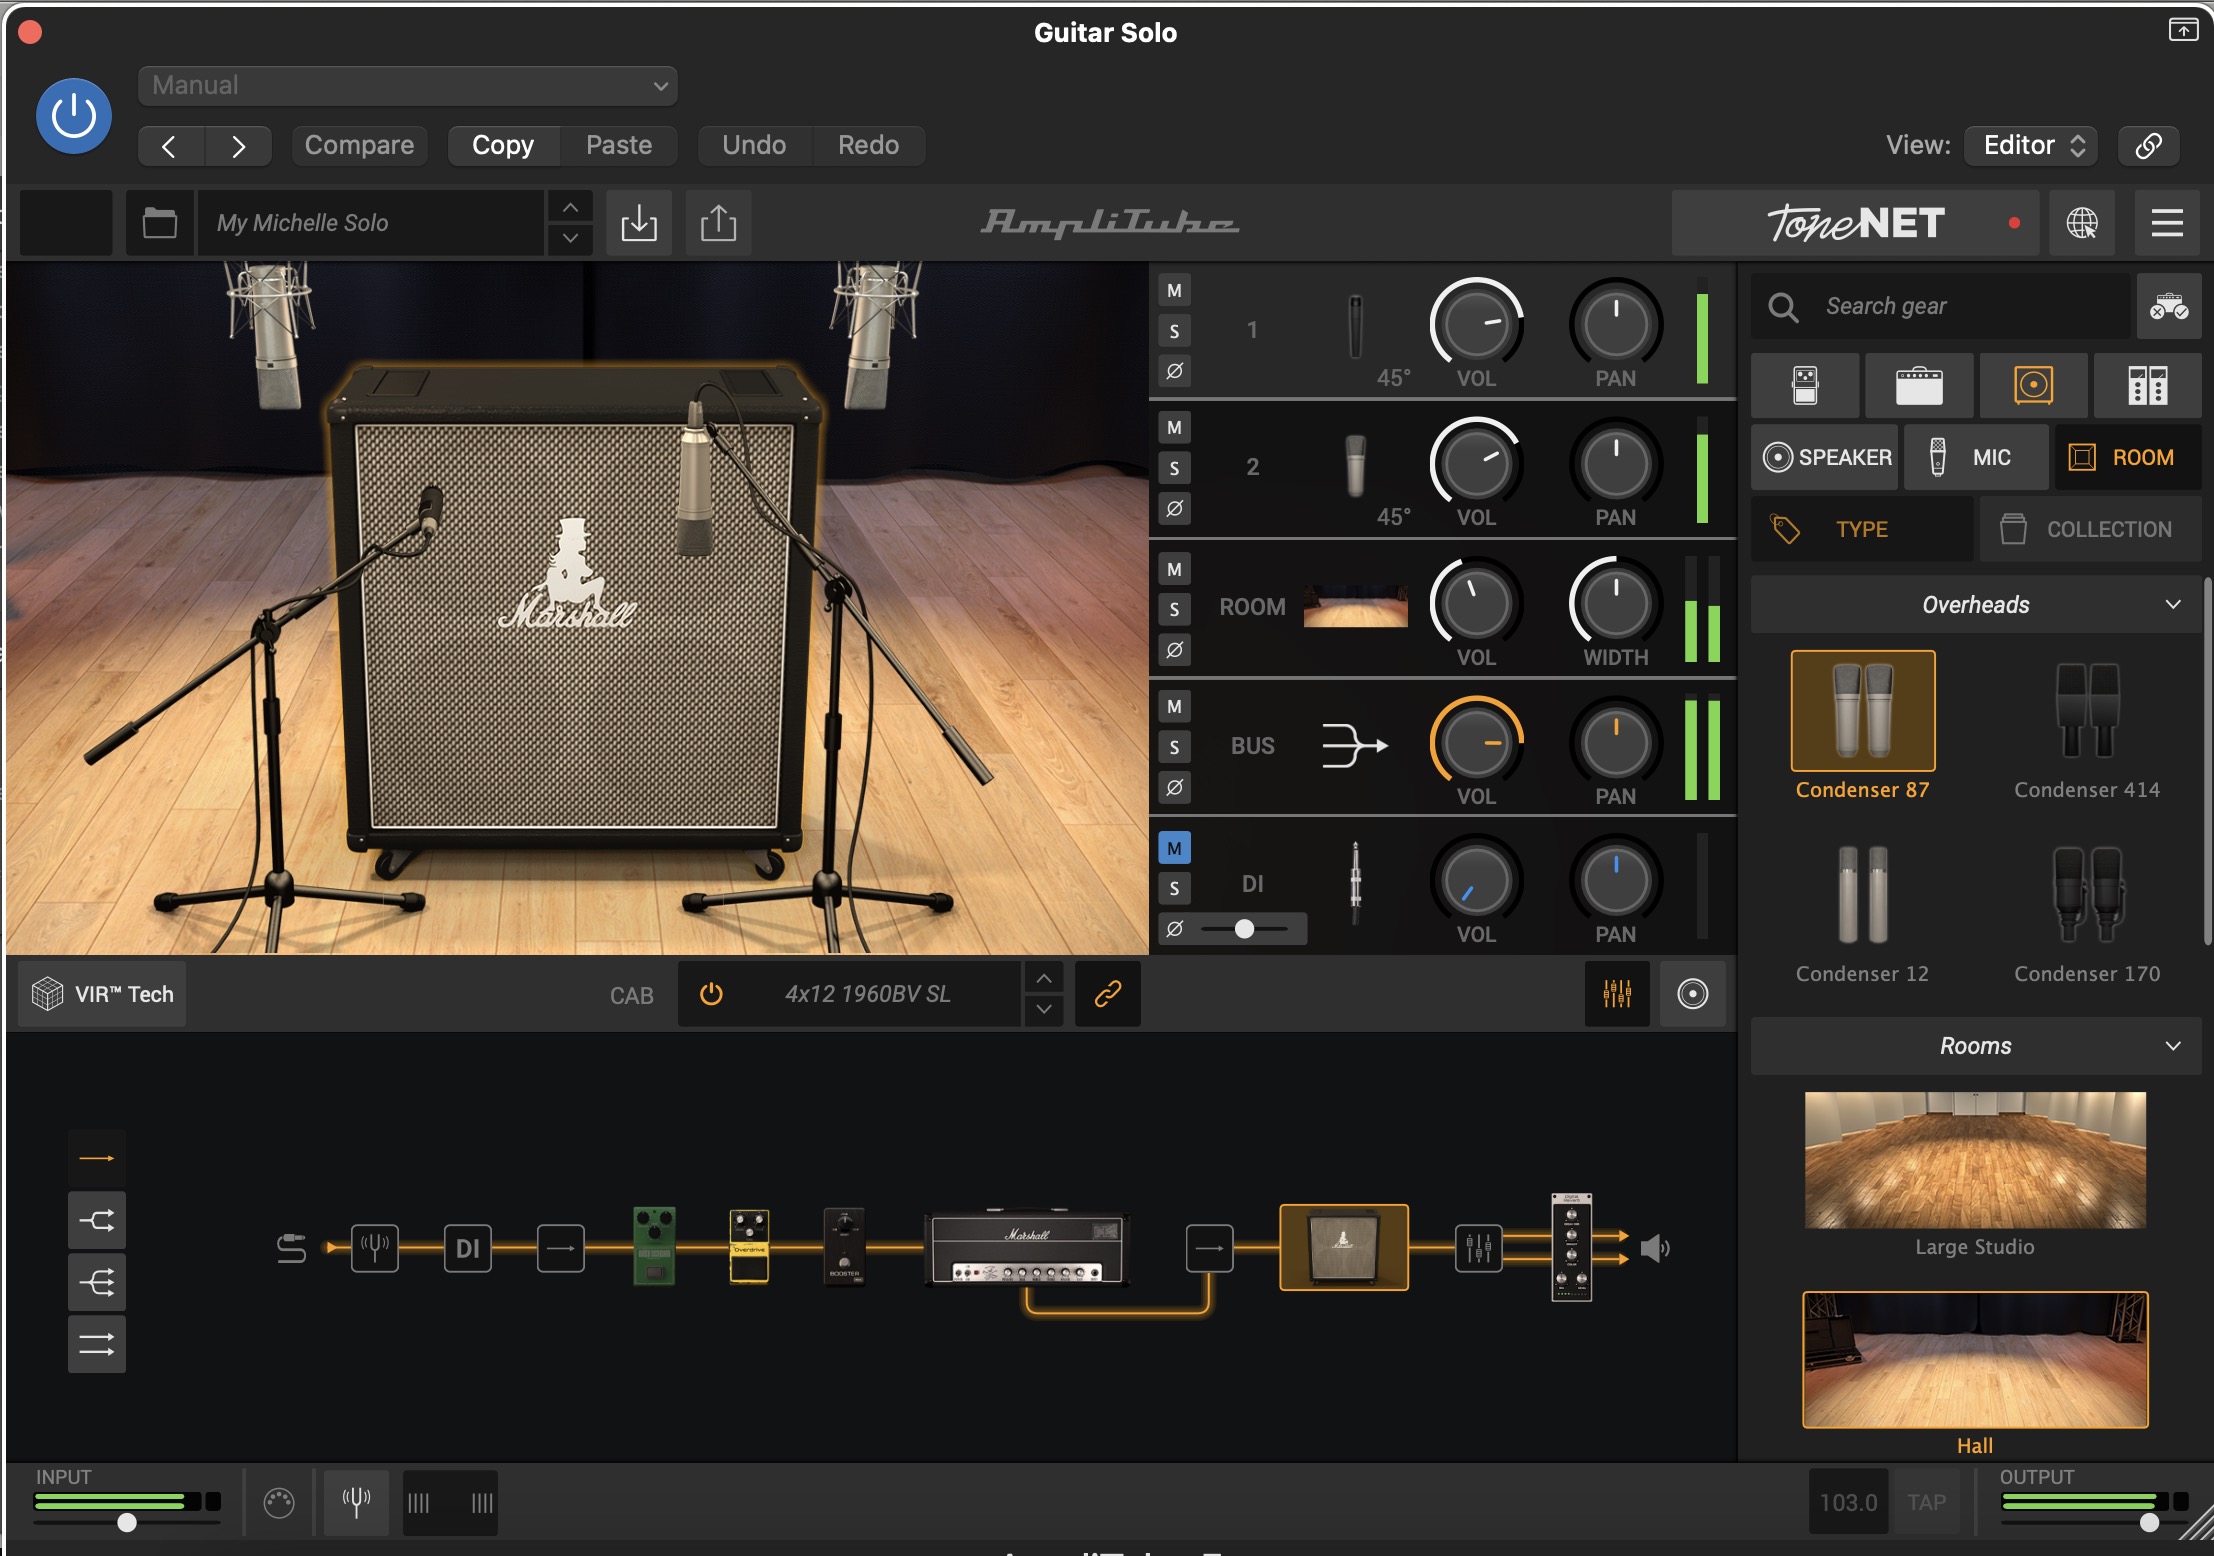Step to previous preset with up arrow
This screenshot has height=1556, width=2214.
[570, 207]
